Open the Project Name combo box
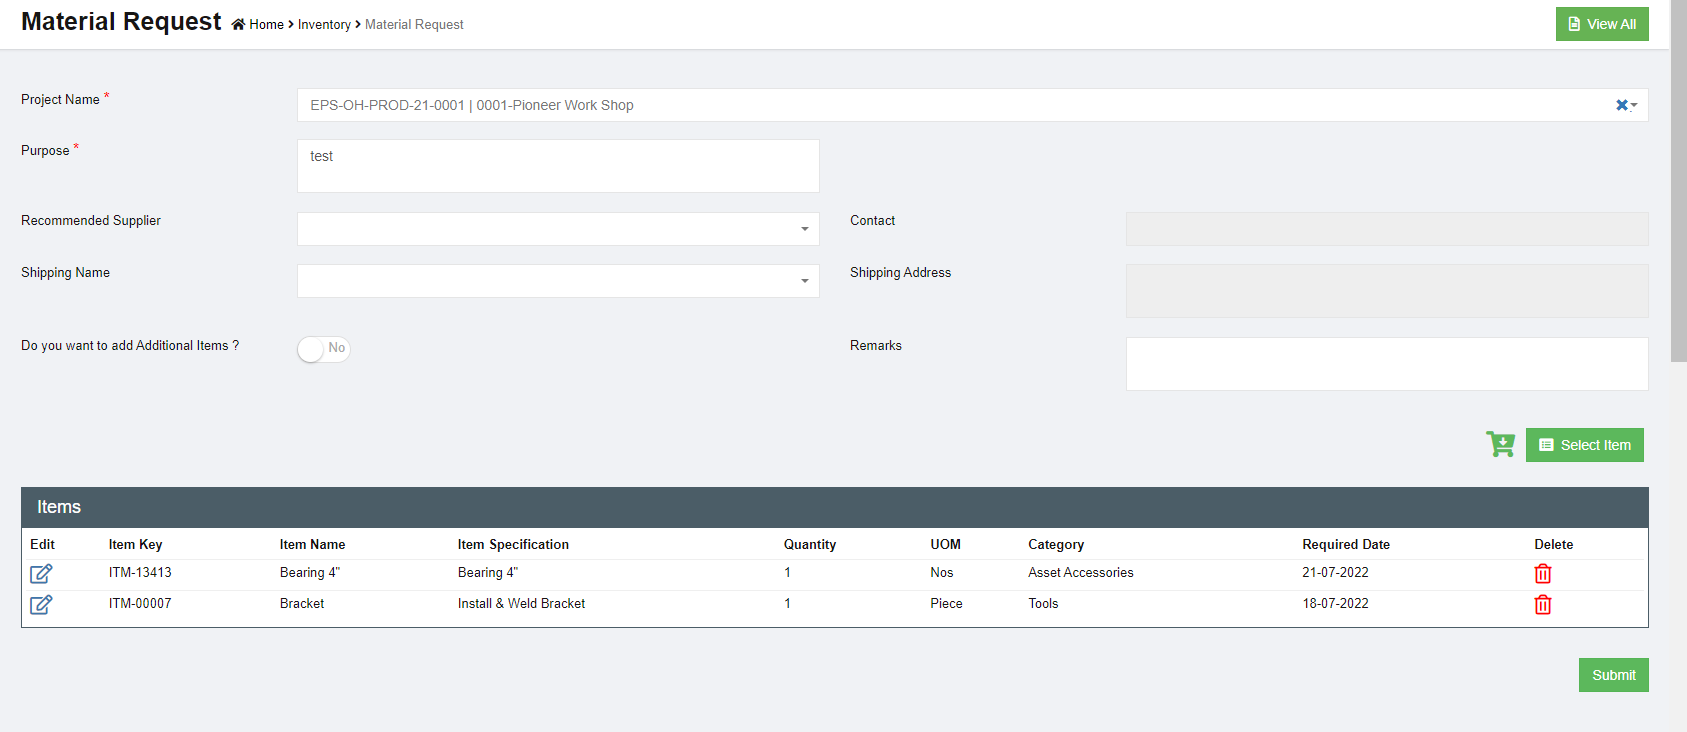1687x732 pixels. (x=950, y=105)
